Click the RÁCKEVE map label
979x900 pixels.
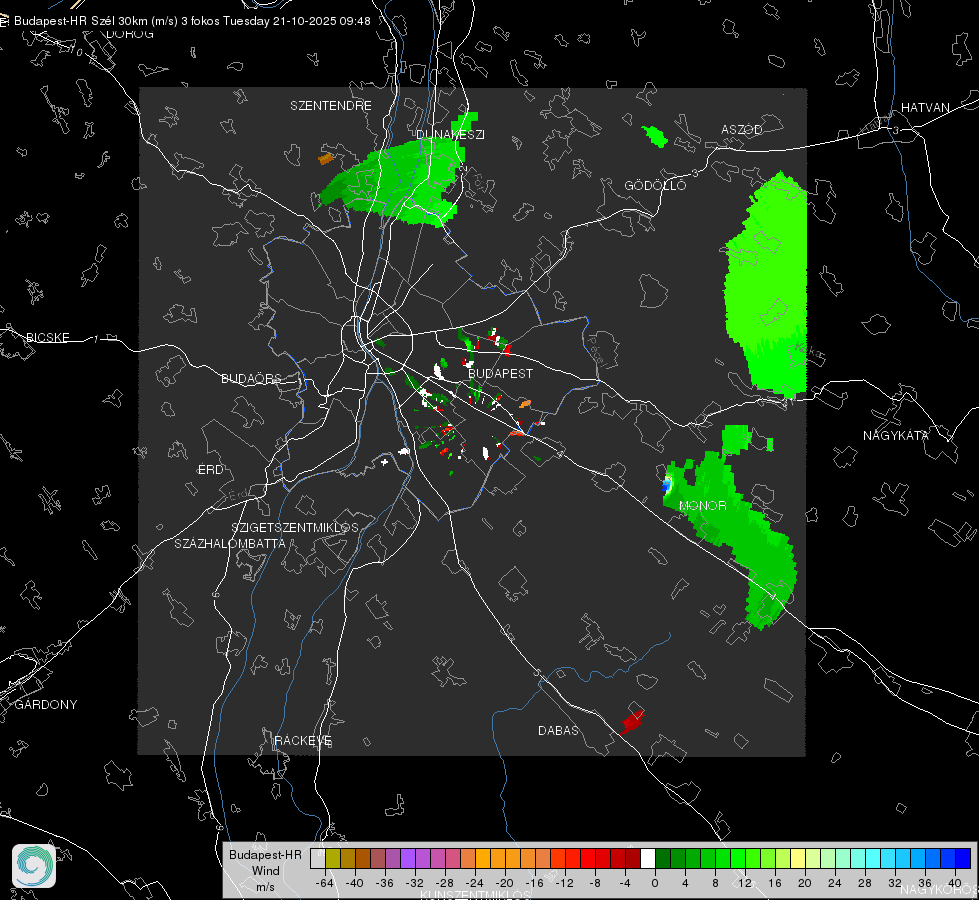click(303, 741)
